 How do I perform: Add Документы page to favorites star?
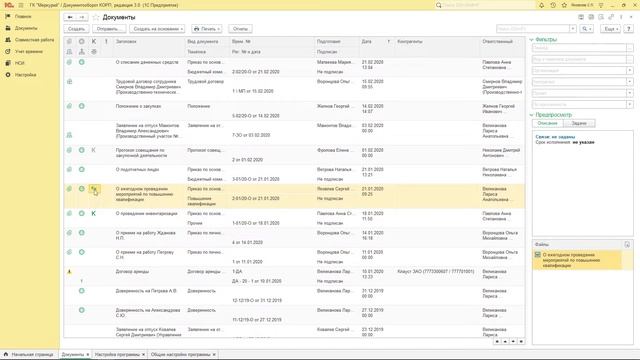click(96, 17)
